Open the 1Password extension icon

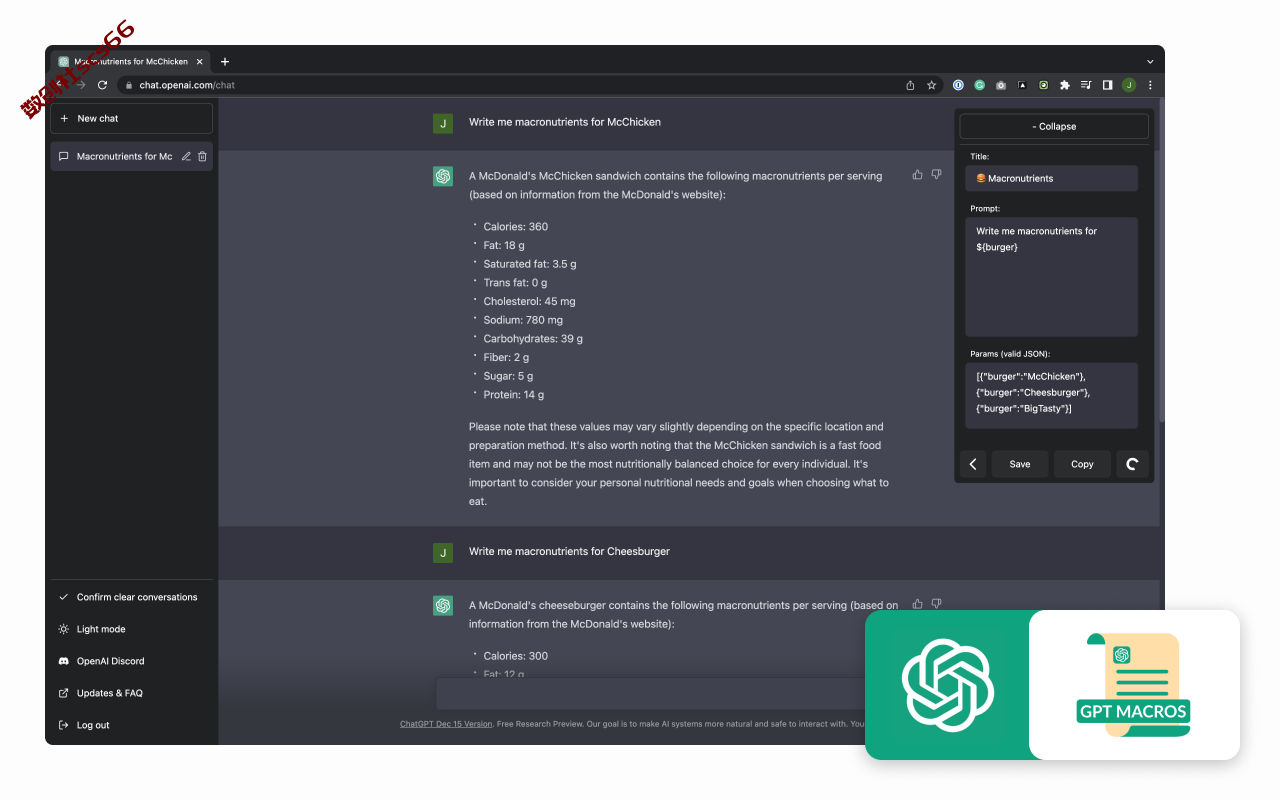(958, 85)
